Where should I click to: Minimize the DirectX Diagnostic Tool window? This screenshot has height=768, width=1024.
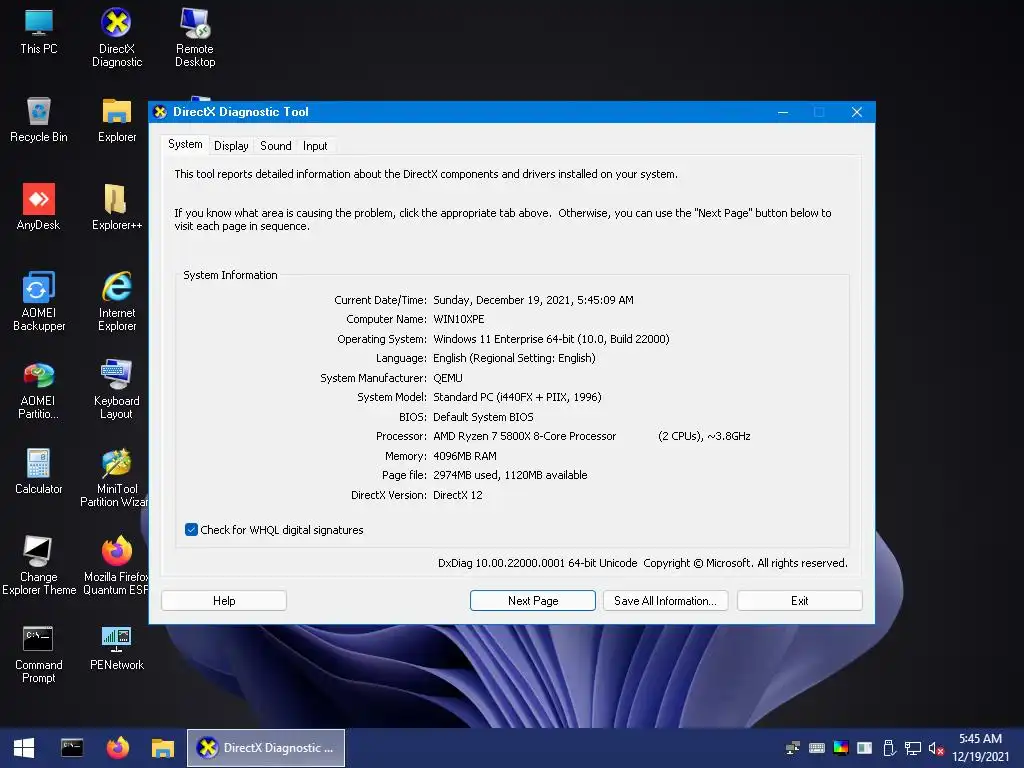pos(783,112)
